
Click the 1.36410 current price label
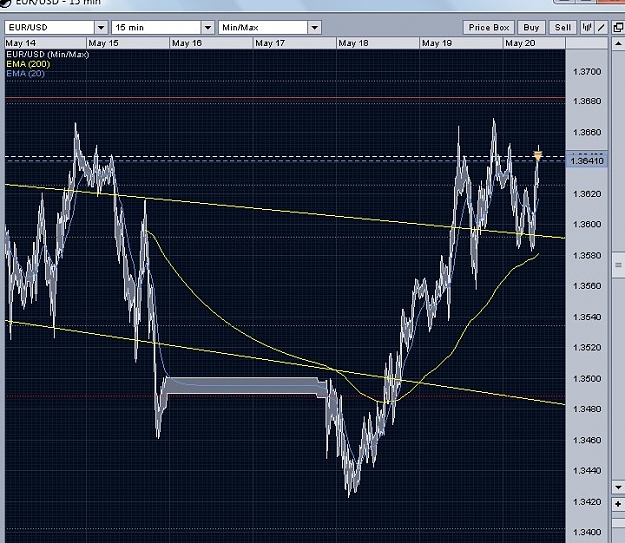[x=587, y=161]
